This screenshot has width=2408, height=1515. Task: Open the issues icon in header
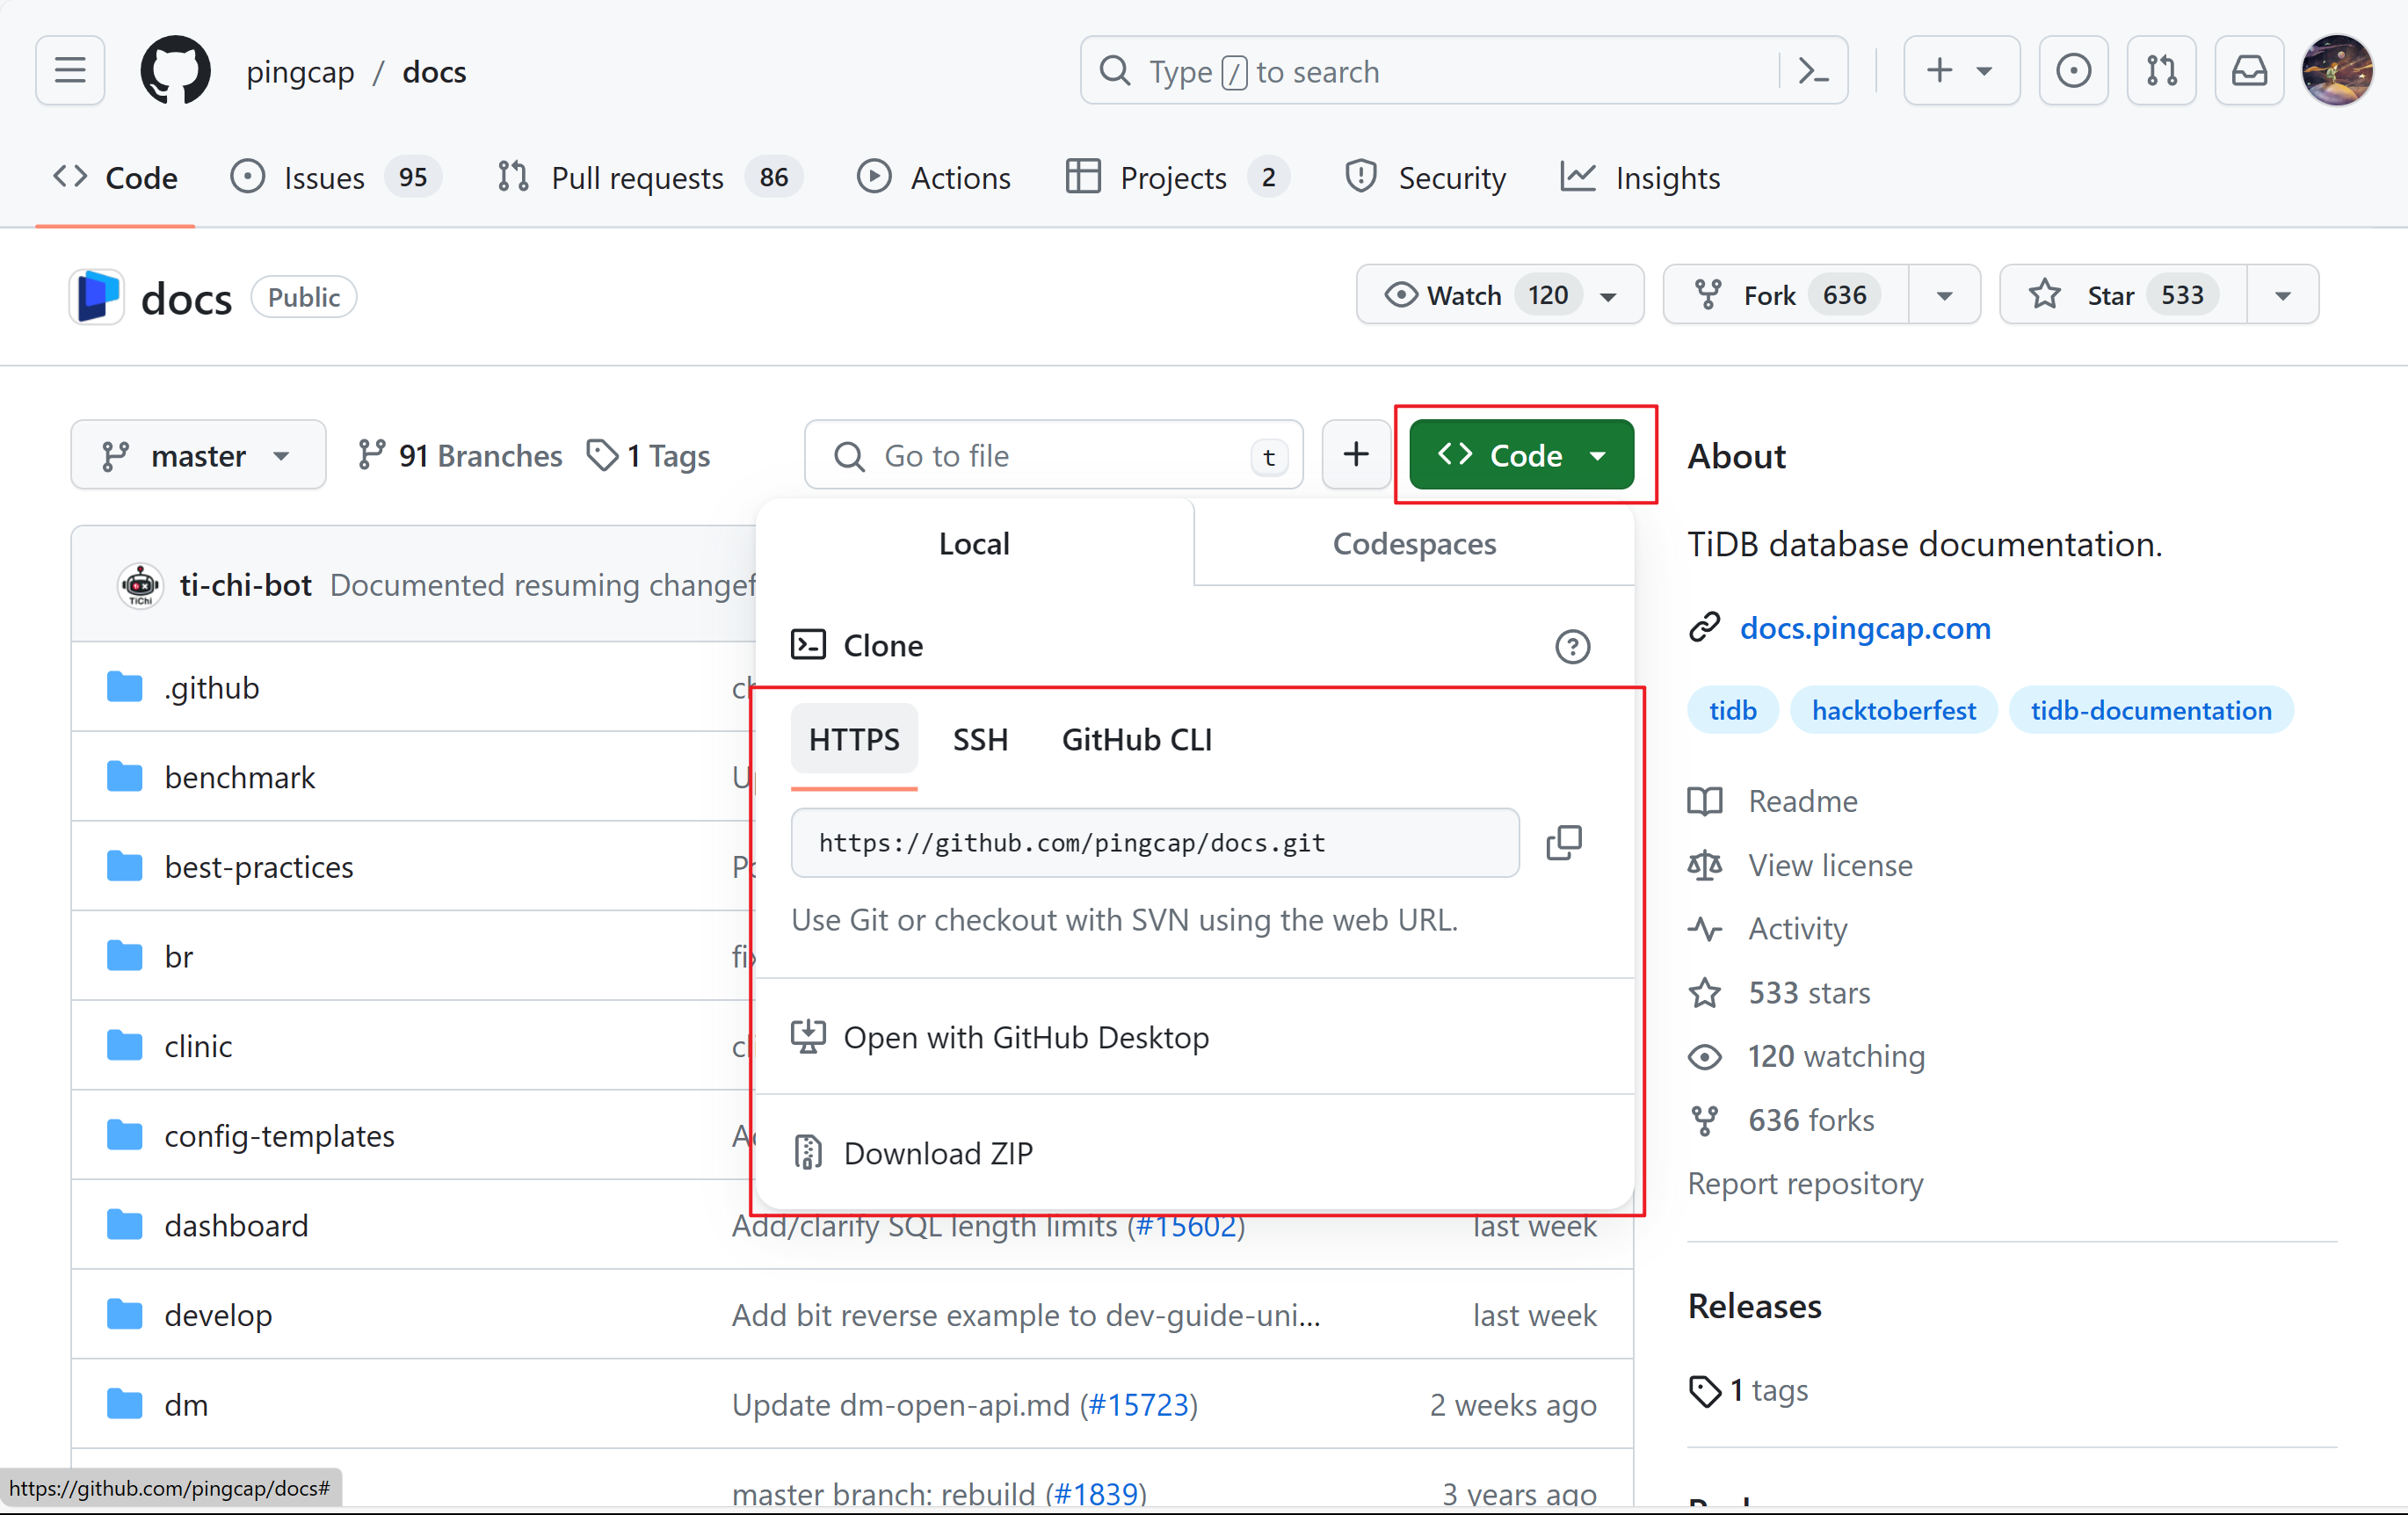pos(2073,71)
